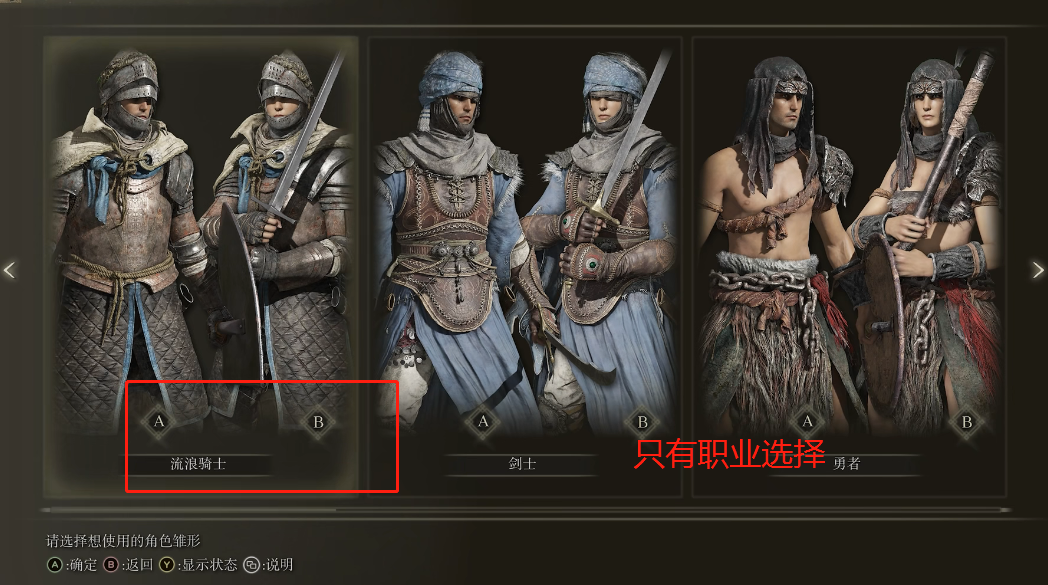Go to next classes with right arrow
The image size is (1048, 585).
(1038, 270)
